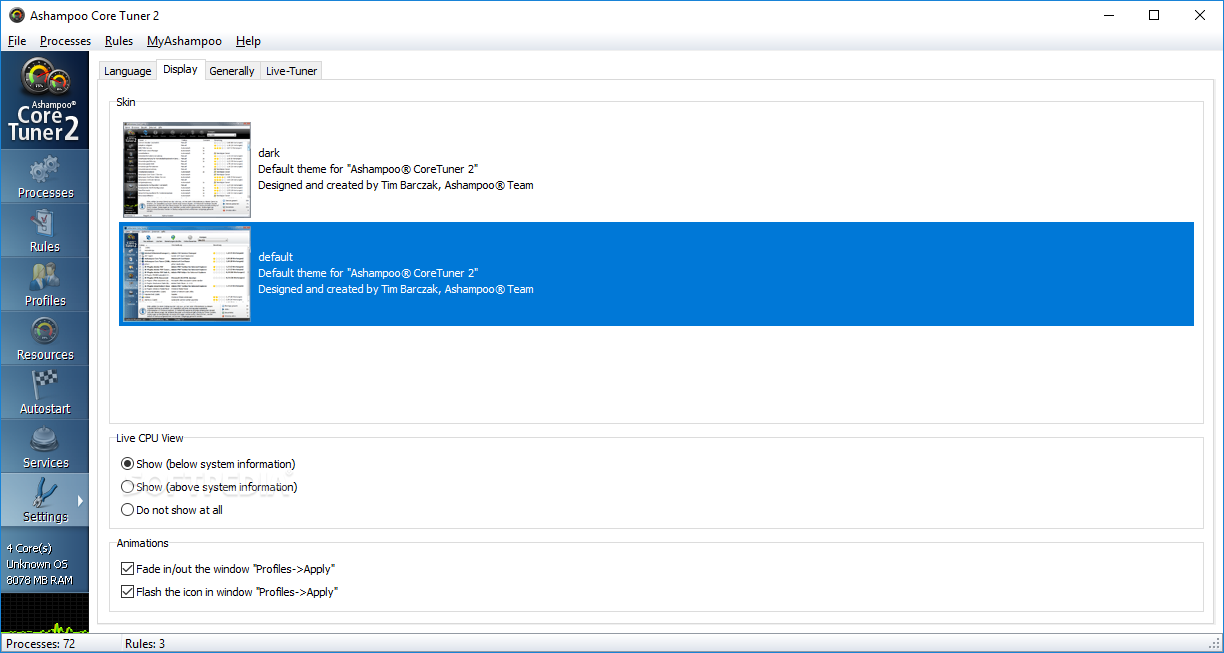Click the 'Unknown OS' info text
This screenshot has width=1224, height=653.
pos(37,564)
